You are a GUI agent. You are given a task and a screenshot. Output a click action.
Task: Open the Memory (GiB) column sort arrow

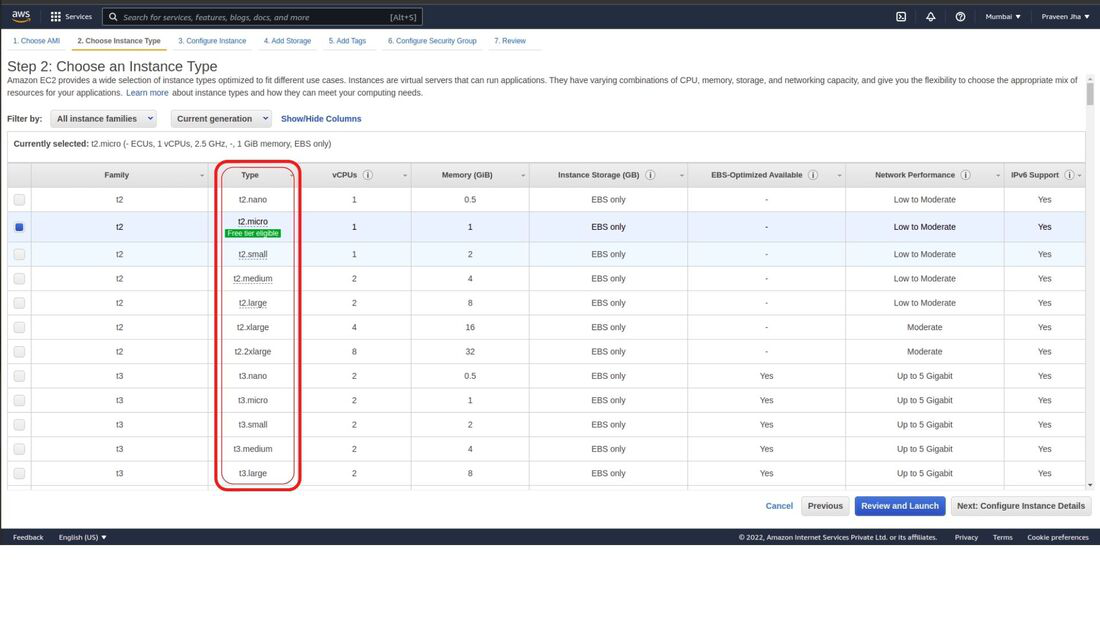(x=523, y=175)
